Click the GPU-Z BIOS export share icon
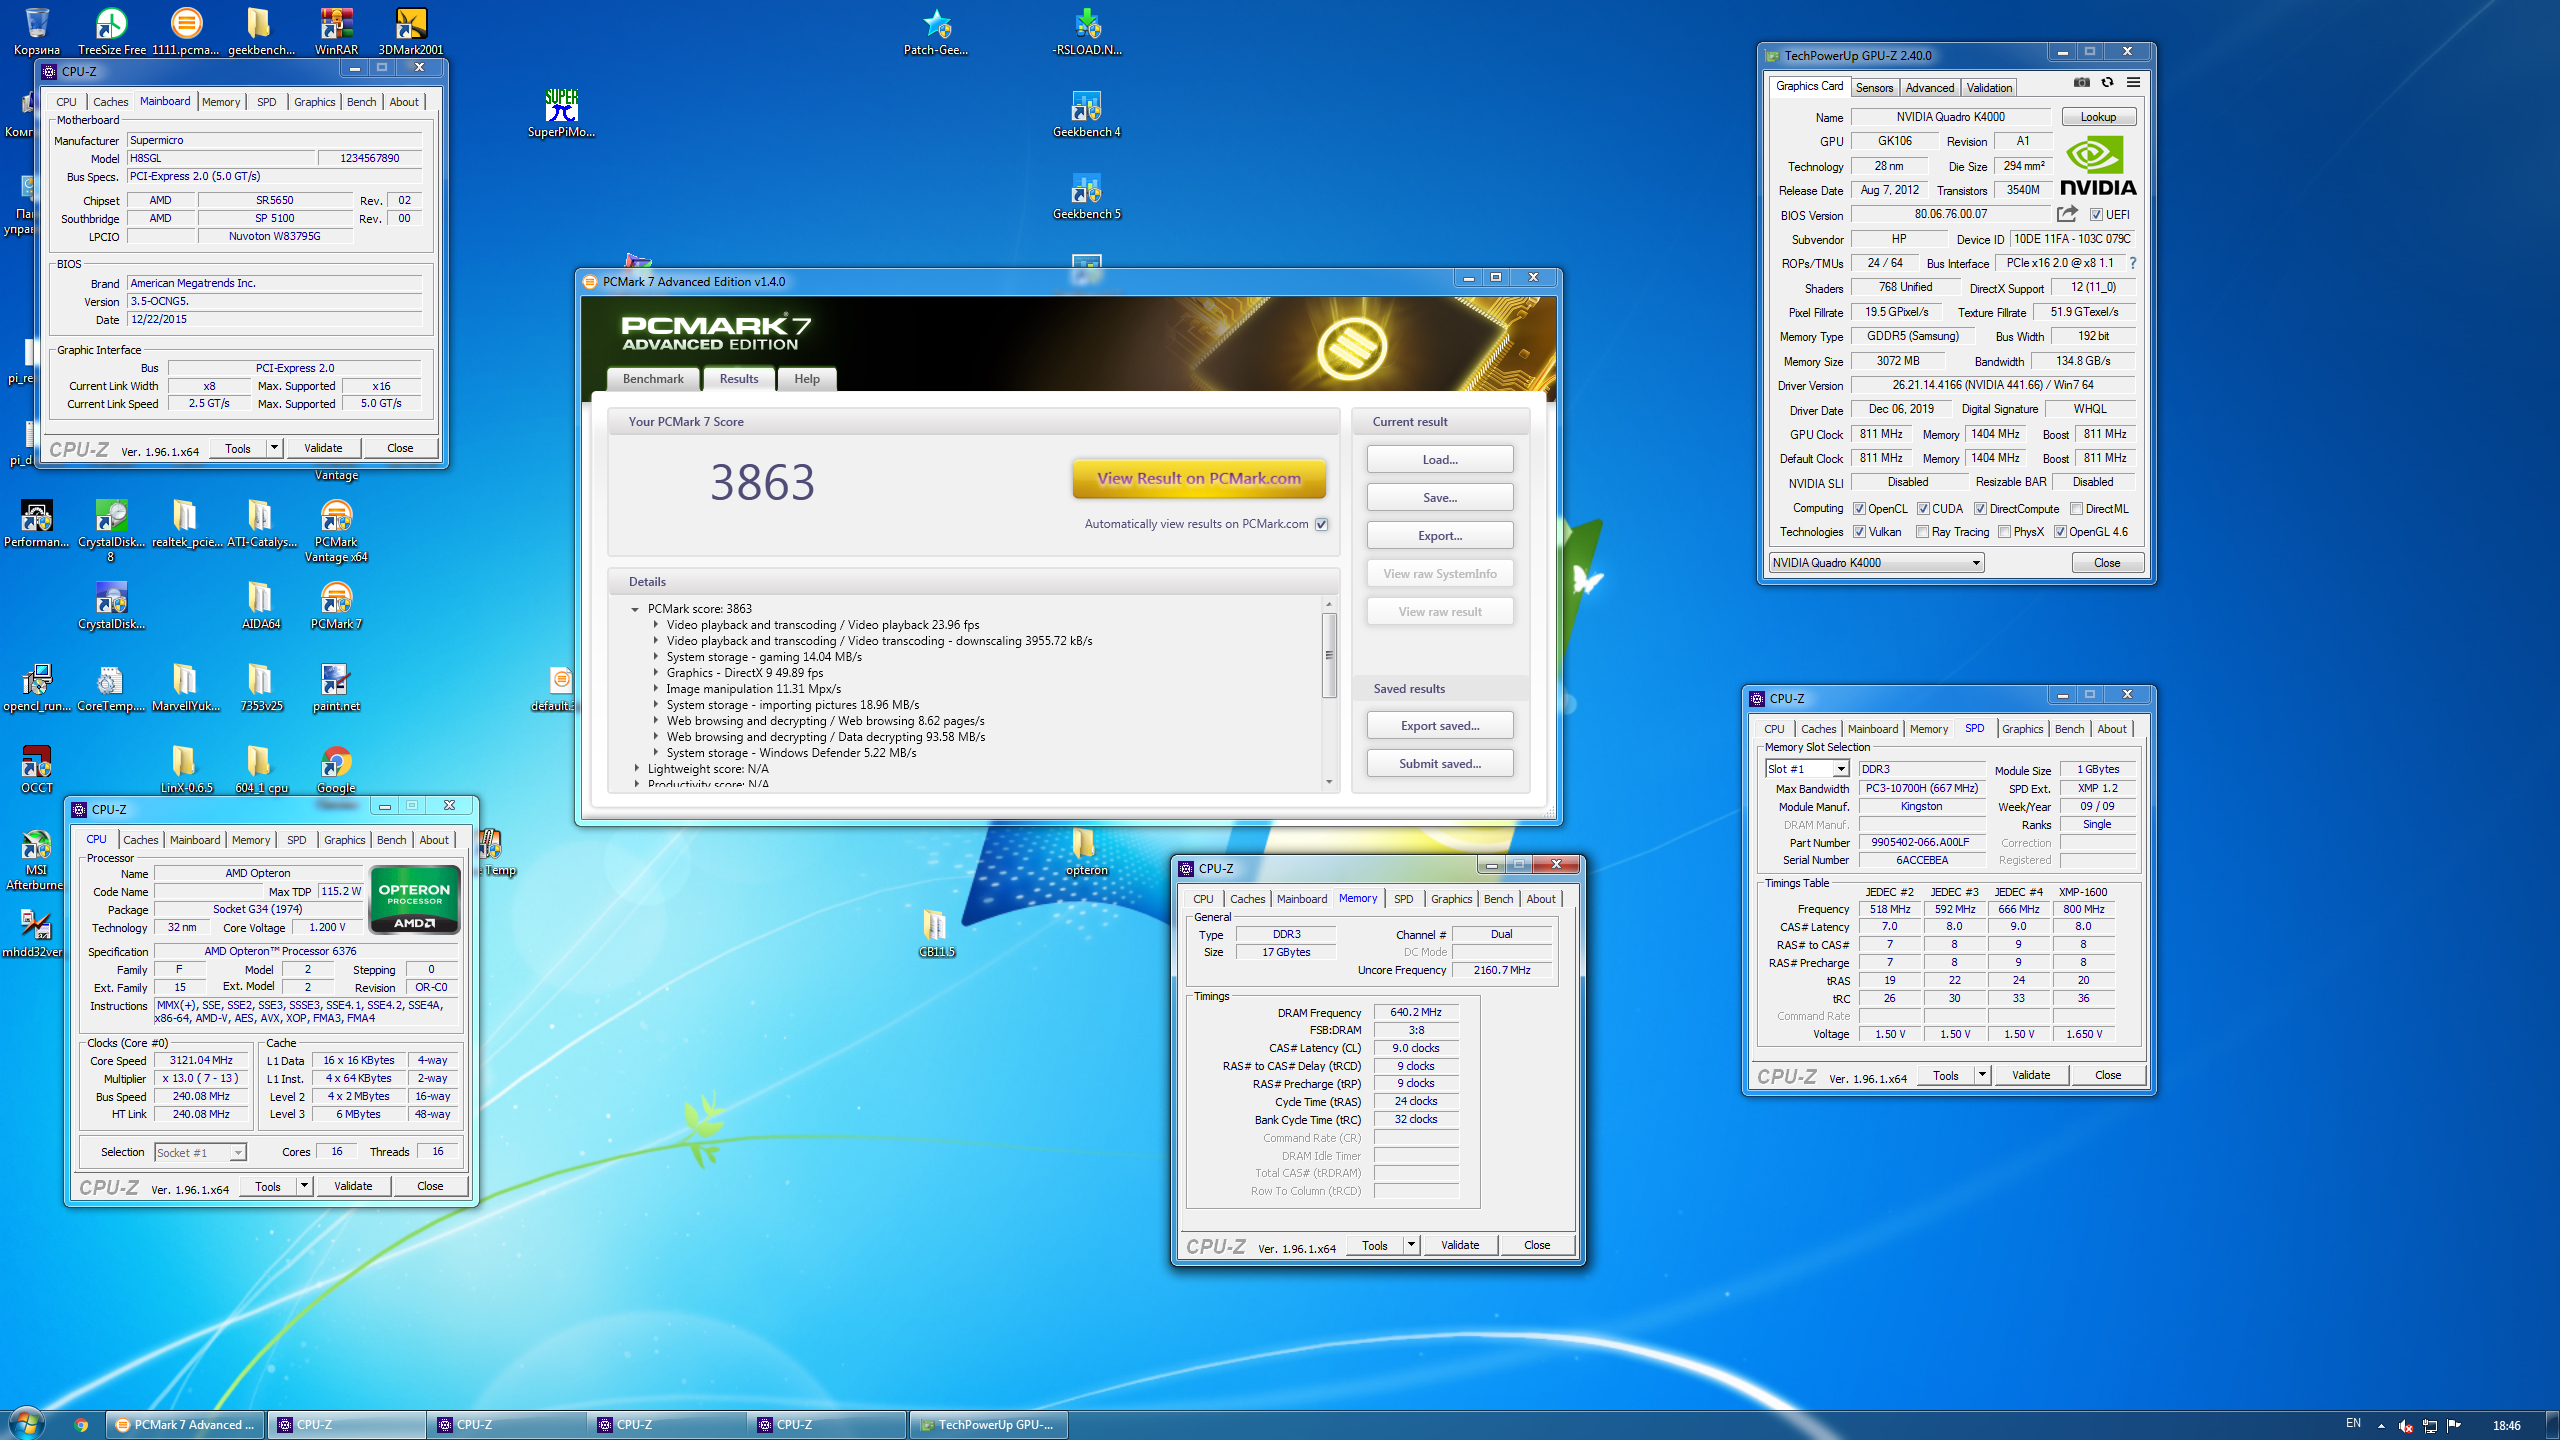The image size is (2560, 1440). coord(2066,214)
